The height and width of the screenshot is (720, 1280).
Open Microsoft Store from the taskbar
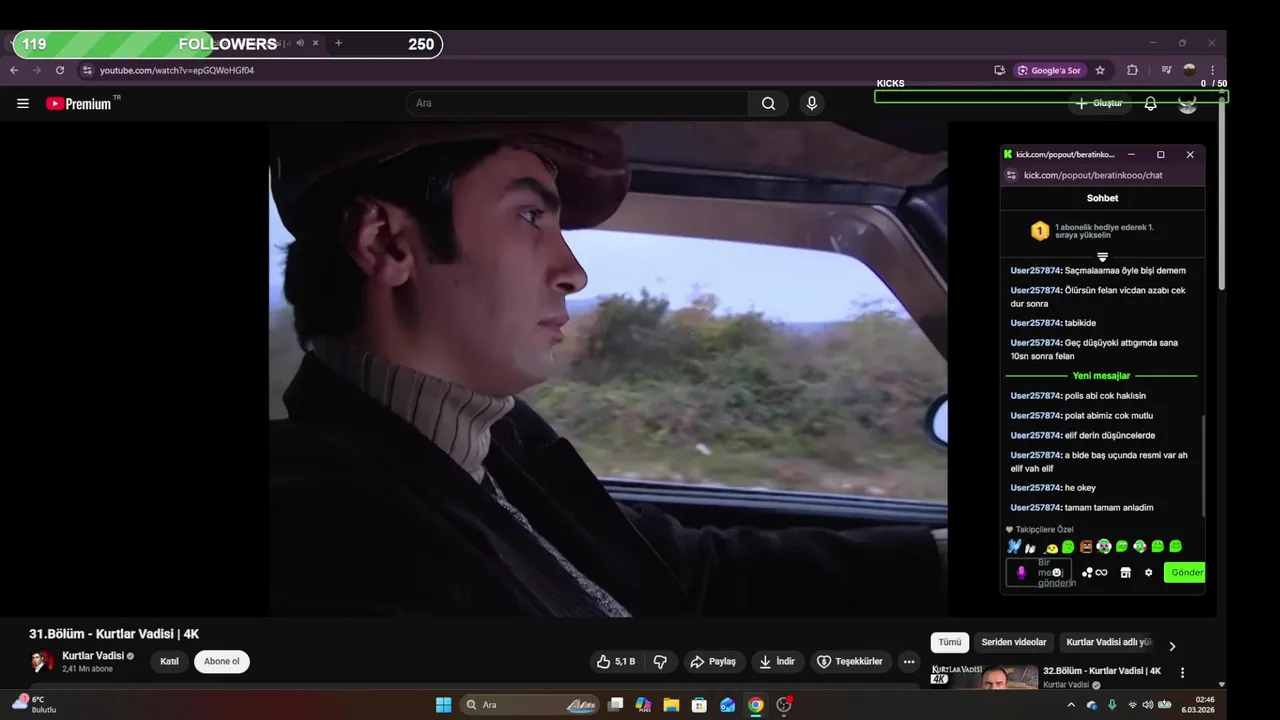tap(699, 705)
